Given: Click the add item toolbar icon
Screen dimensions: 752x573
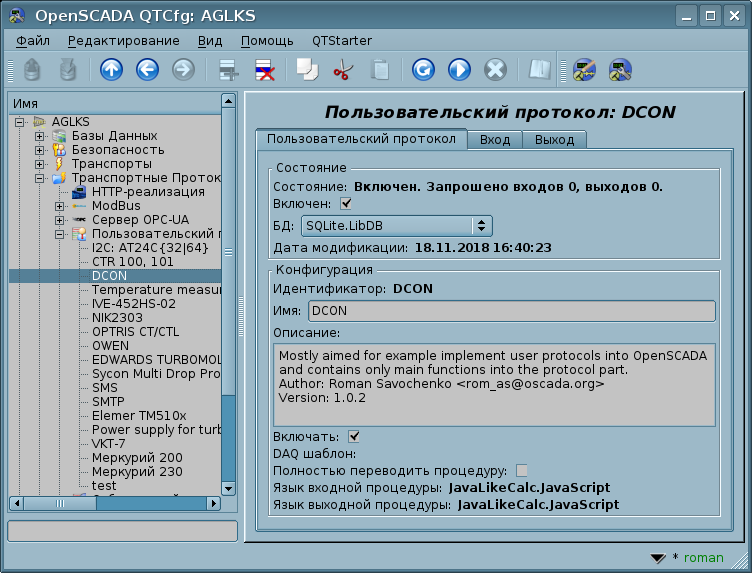Looking at the screenshot, I should tap(230, 70).
